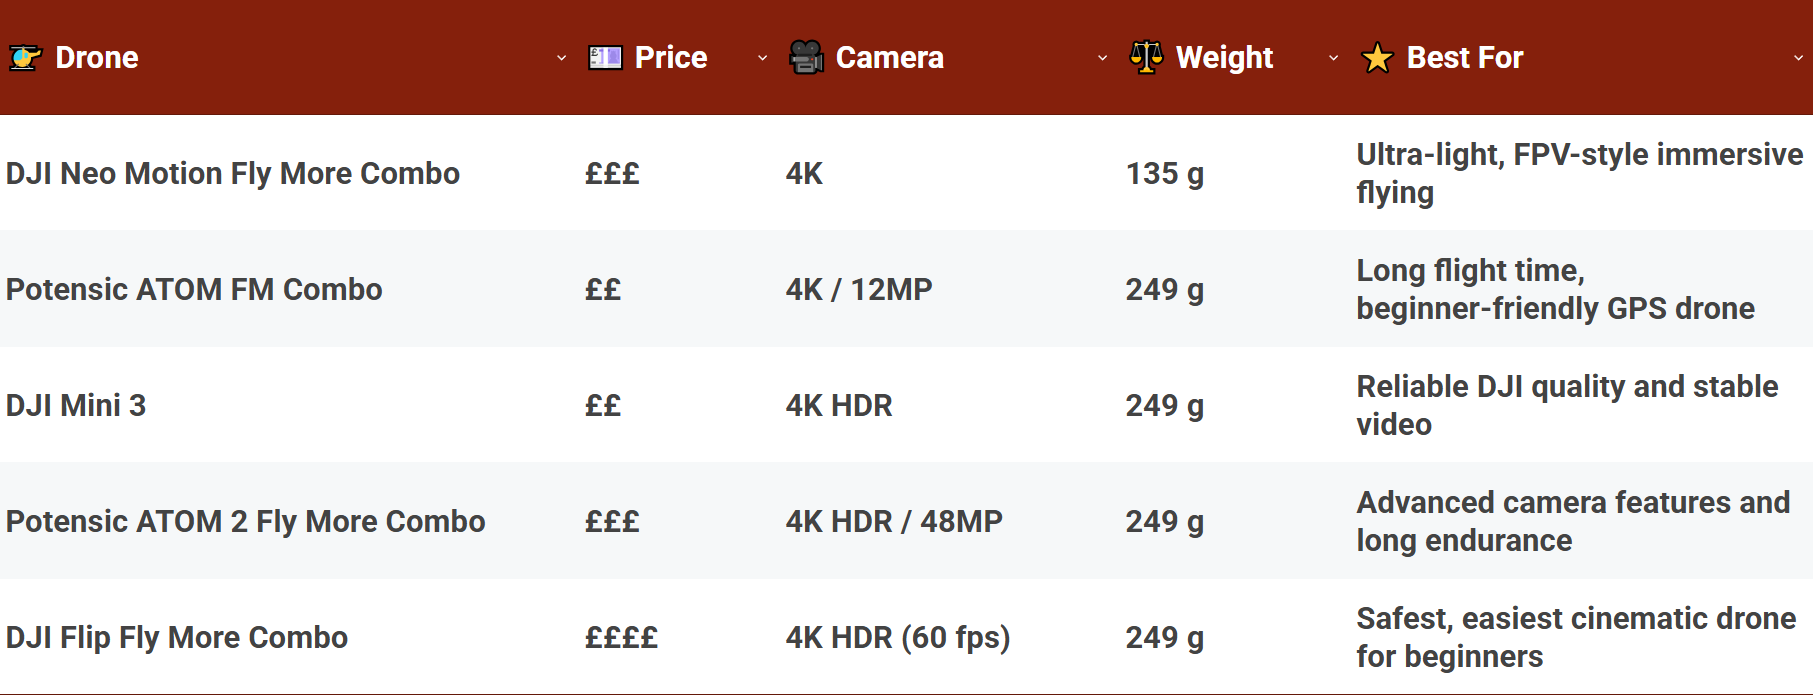Viewport: 1813px width, 695px height.
Task: Click the 135 g weight value
Action: (1163, 173)
